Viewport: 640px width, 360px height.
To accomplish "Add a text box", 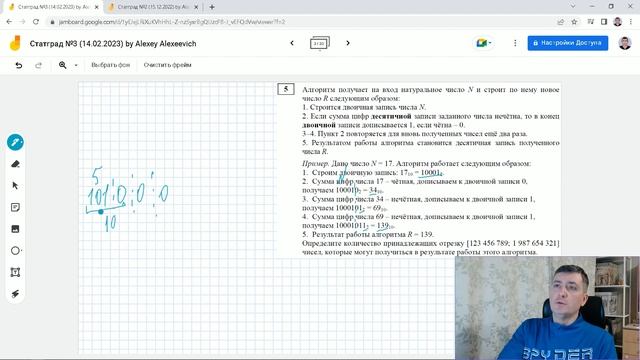I will click(x=15, y=272).
